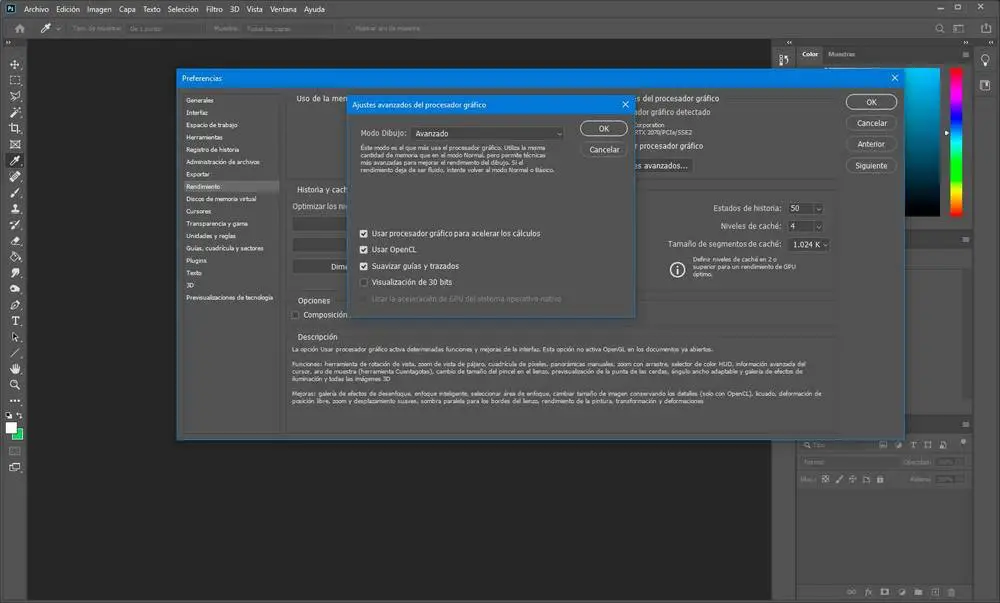Screen dimensions: 1000x603
Task: Choose the Rectangular Marquee tool
Action: pos(15,80)
